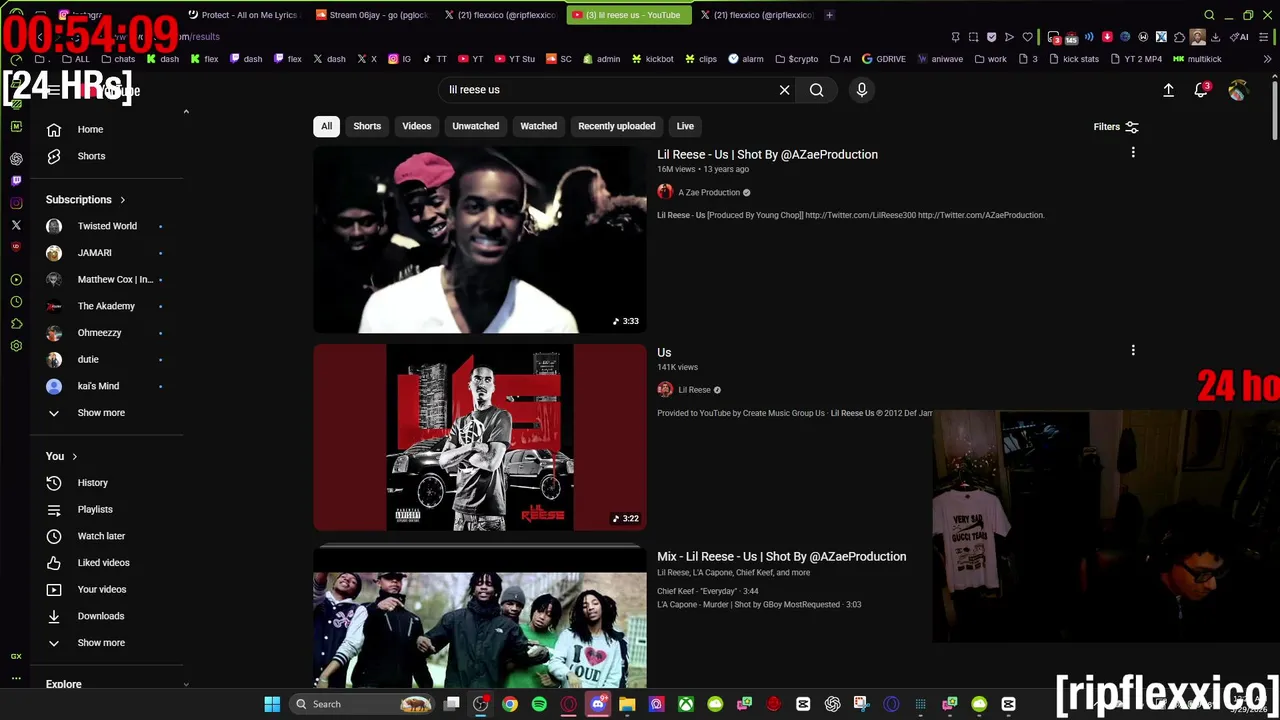Open 'Lil Reese - Us | Shot By @AZaeProduction' title
The height and width of the screenshot is (720, 1280).
(x=767, y=155)
